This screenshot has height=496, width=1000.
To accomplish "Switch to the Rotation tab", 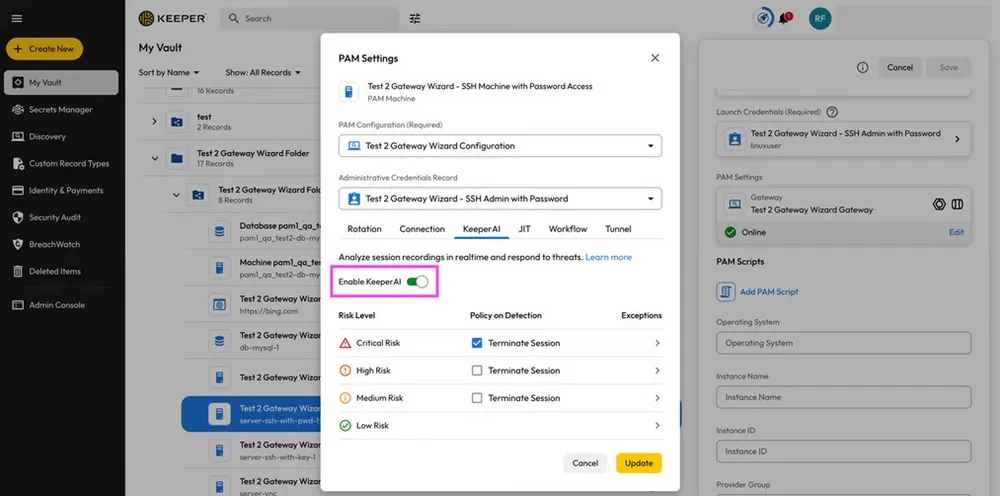I will [364, 229].
